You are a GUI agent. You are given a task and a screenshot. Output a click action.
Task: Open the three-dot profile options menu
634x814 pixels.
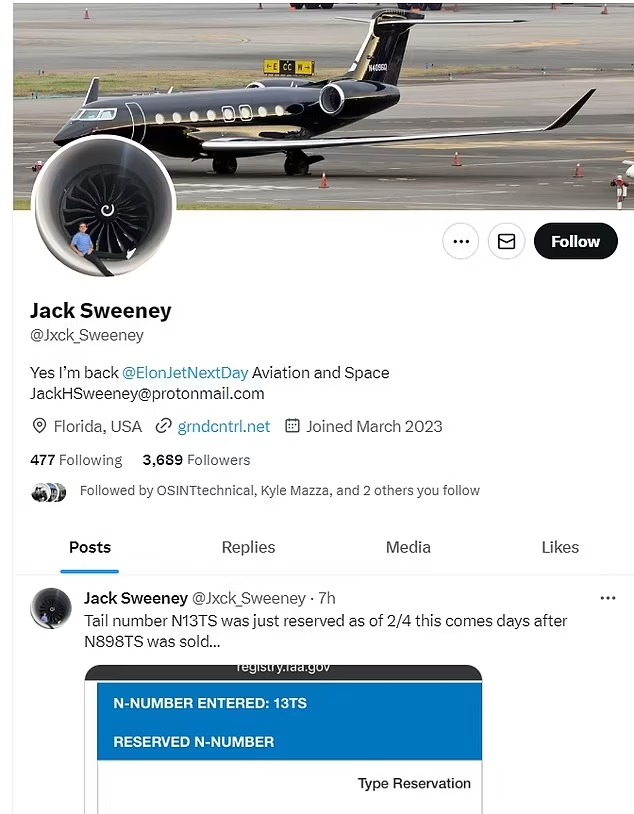coord(460,241)
